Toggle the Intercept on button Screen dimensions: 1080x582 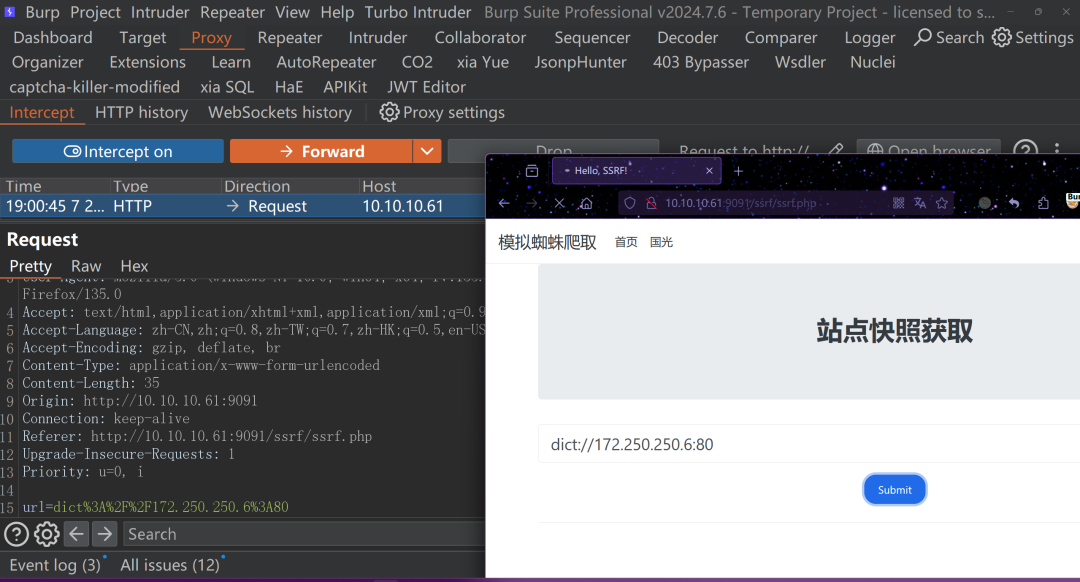coord(118,152)
